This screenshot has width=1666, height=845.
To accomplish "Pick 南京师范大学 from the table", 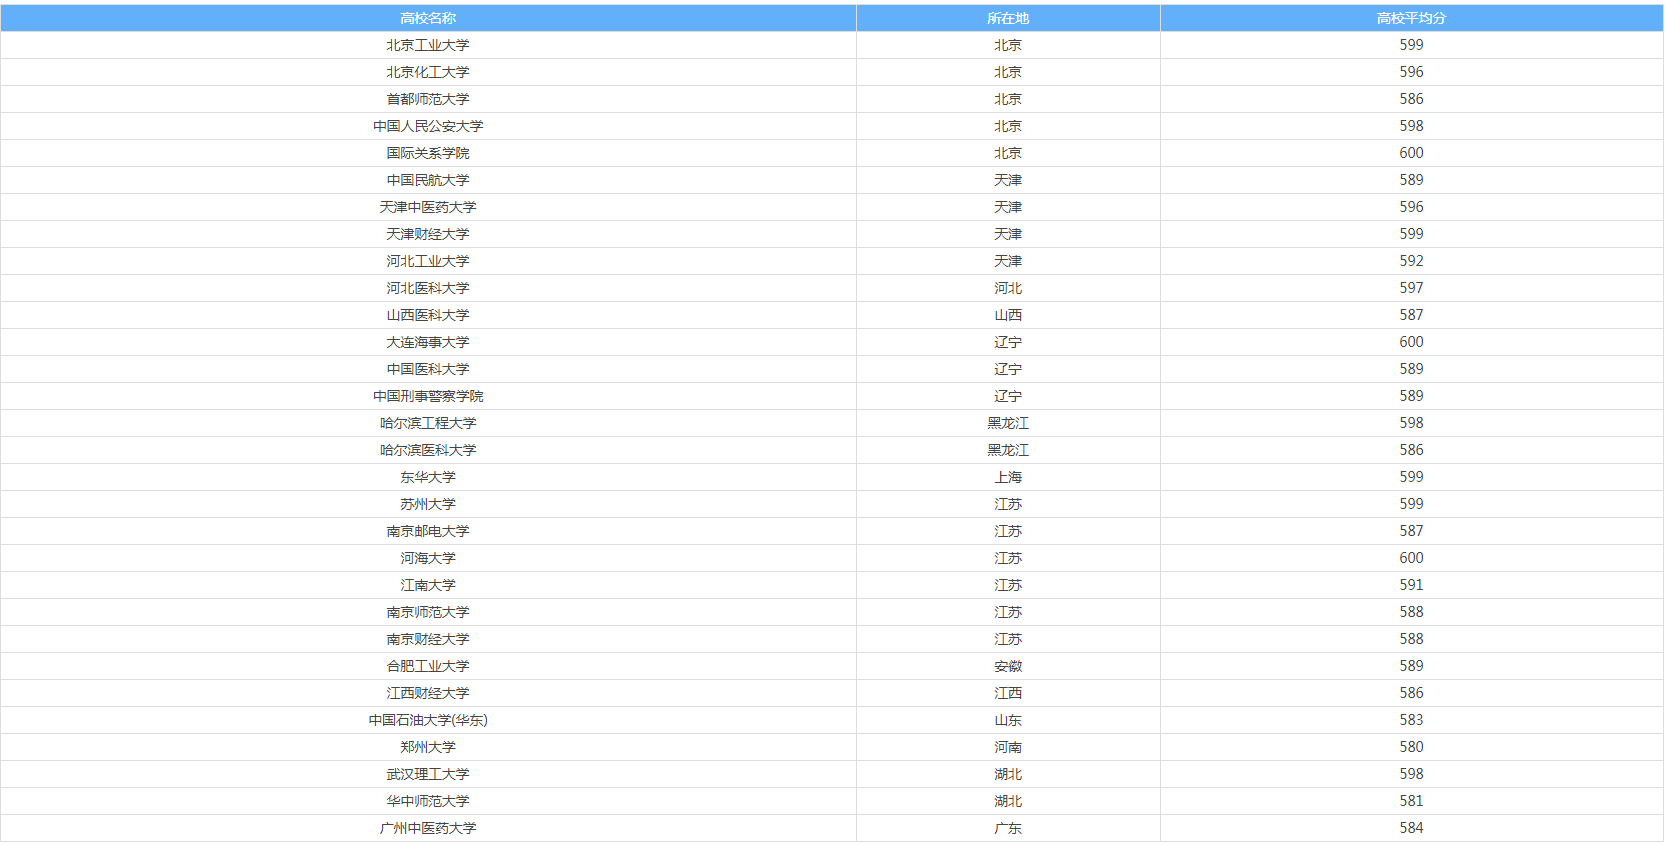I will click(x=428, y=612).
